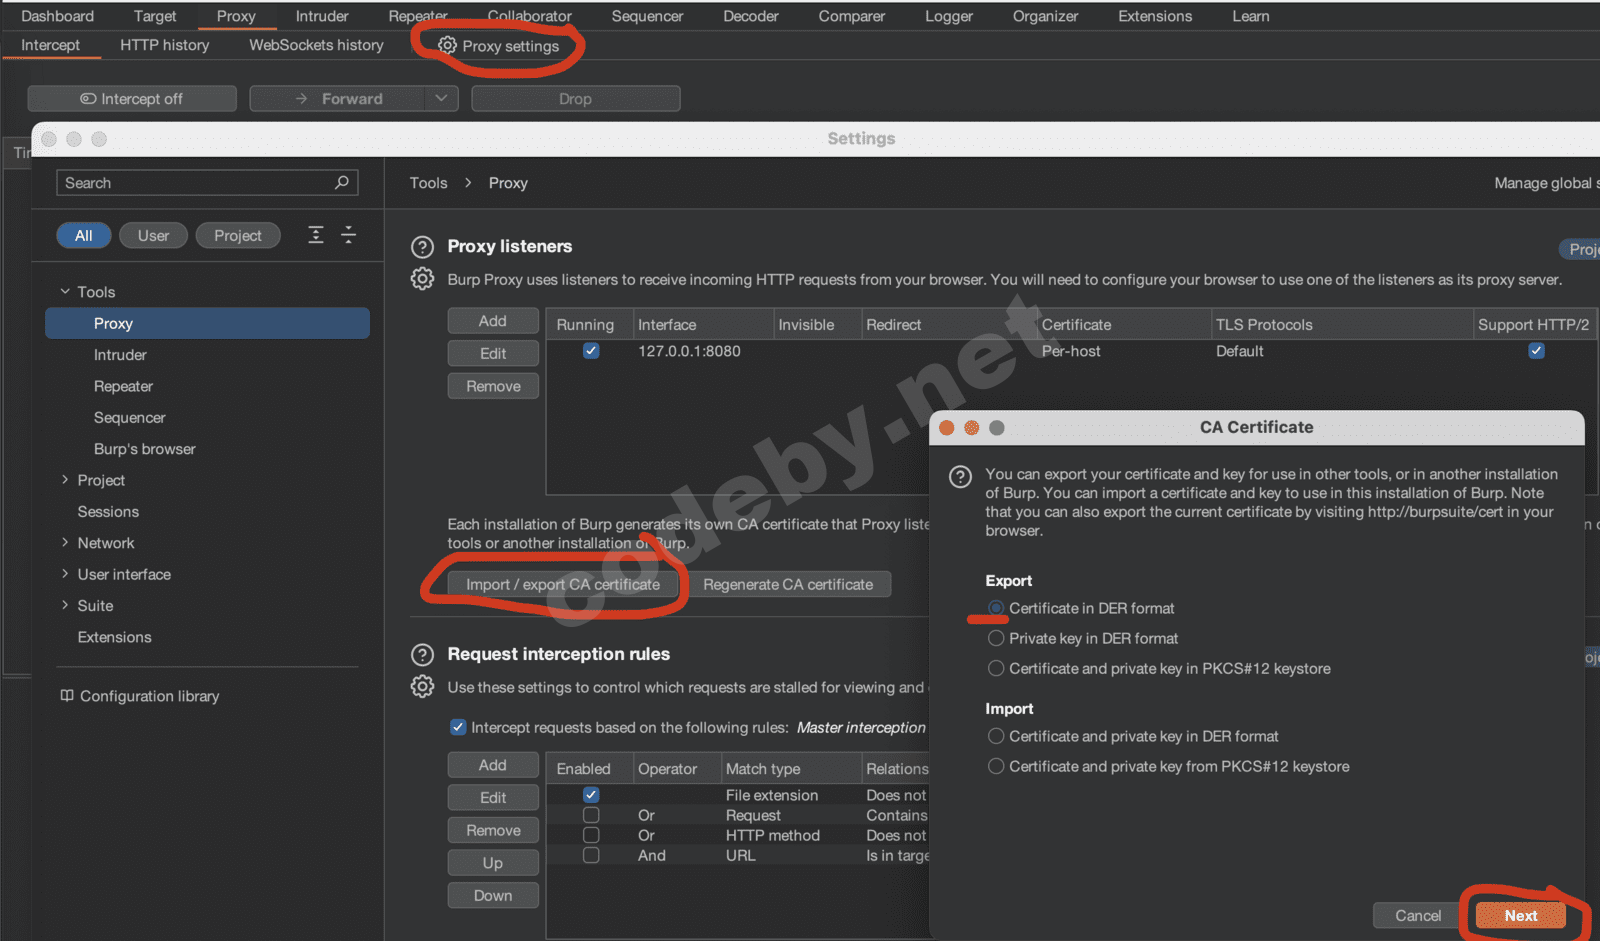The image size is (1600, 941).
Task: Open help icon for Request interception rules
Action: tap(423, 655)
